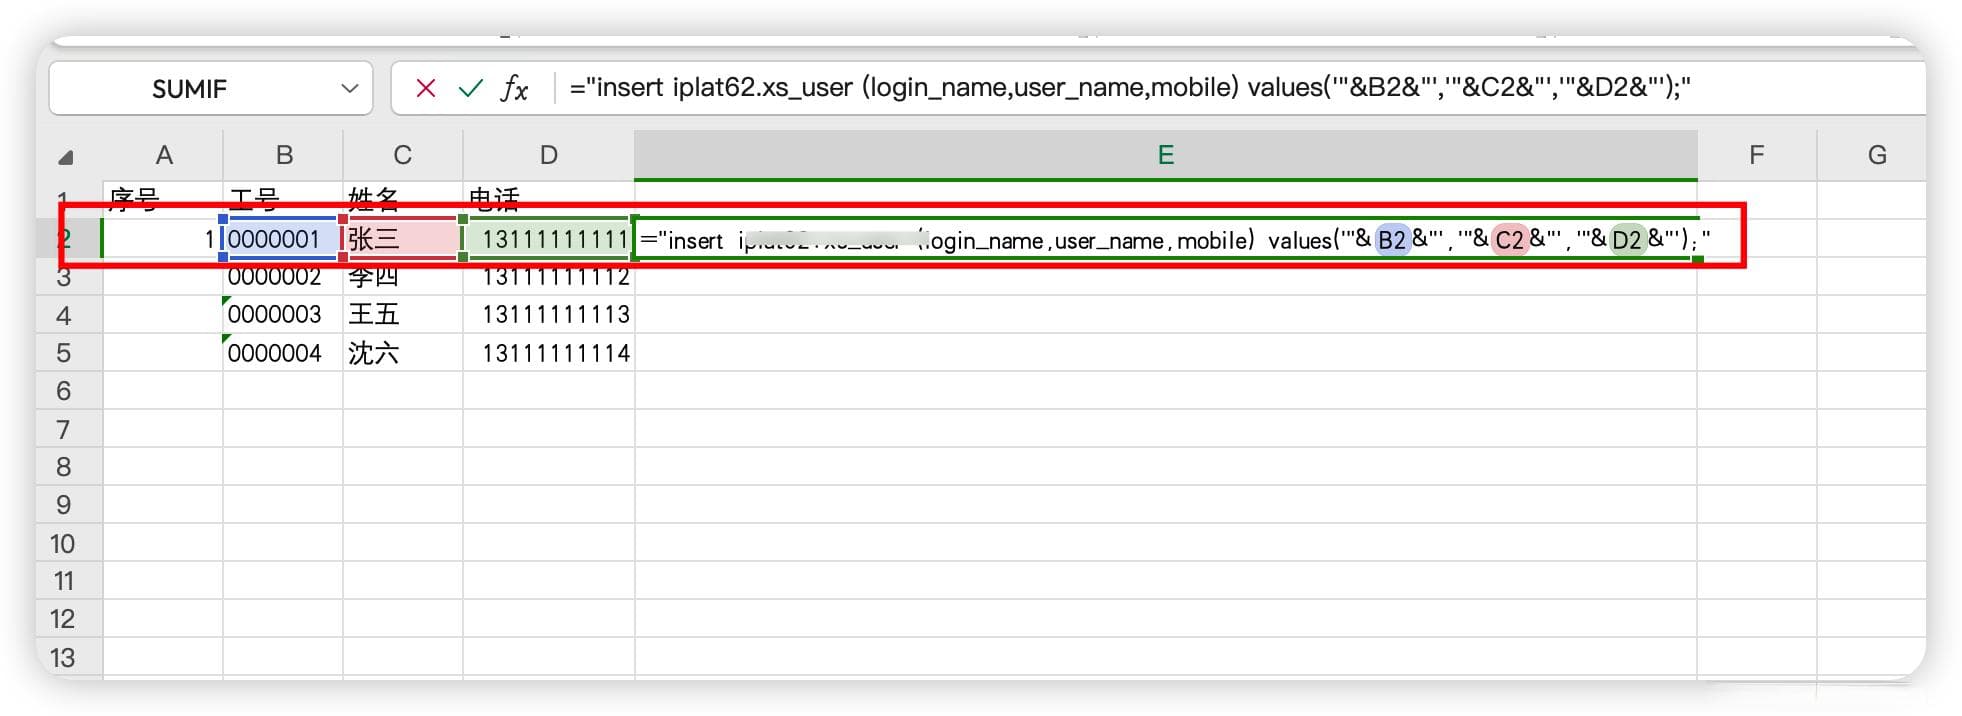Screen dimensions: 1962x716
Task: Click cell containing 王五
Action: pyautogui.click(x=403, y=315)
